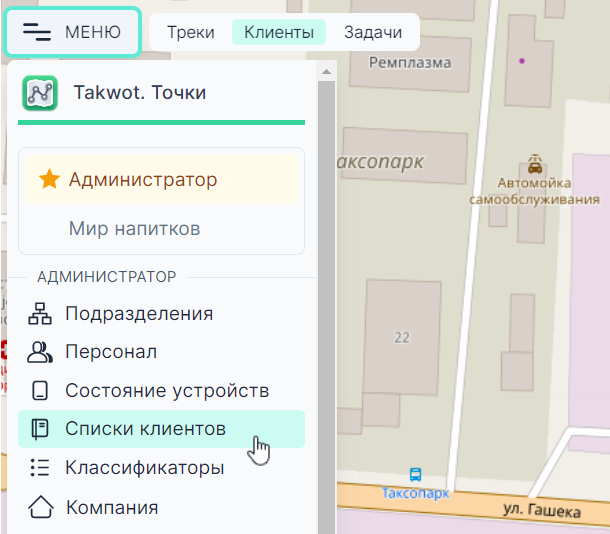Image resolution: width=610 pixels, height=534 pixels.
Task: Click the Автомойка самообслуживания car wash marker
Action: click(535, 164)
